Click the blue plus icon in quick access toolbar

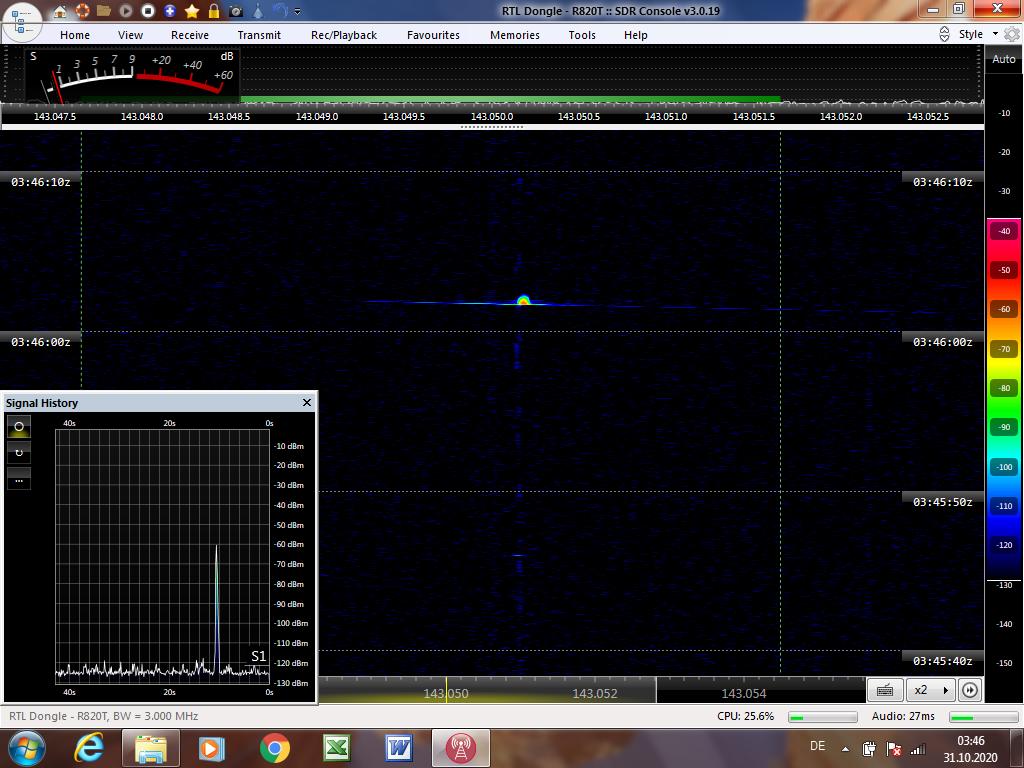[x=170, y=11]
